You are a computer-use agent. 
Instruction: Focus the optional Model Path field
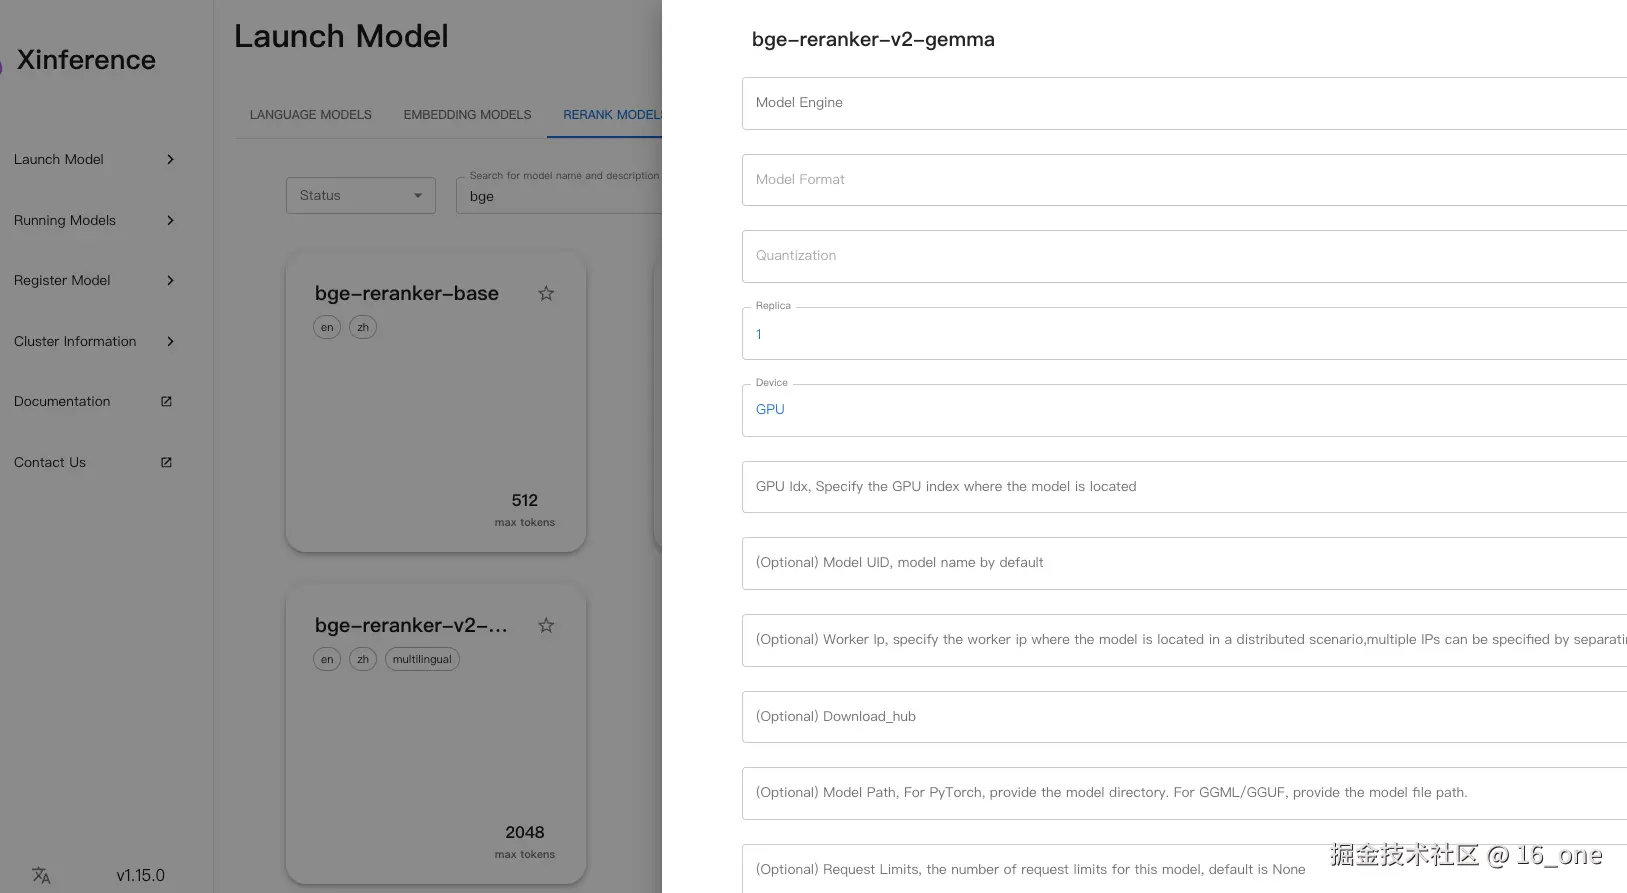click(1184, 793)
